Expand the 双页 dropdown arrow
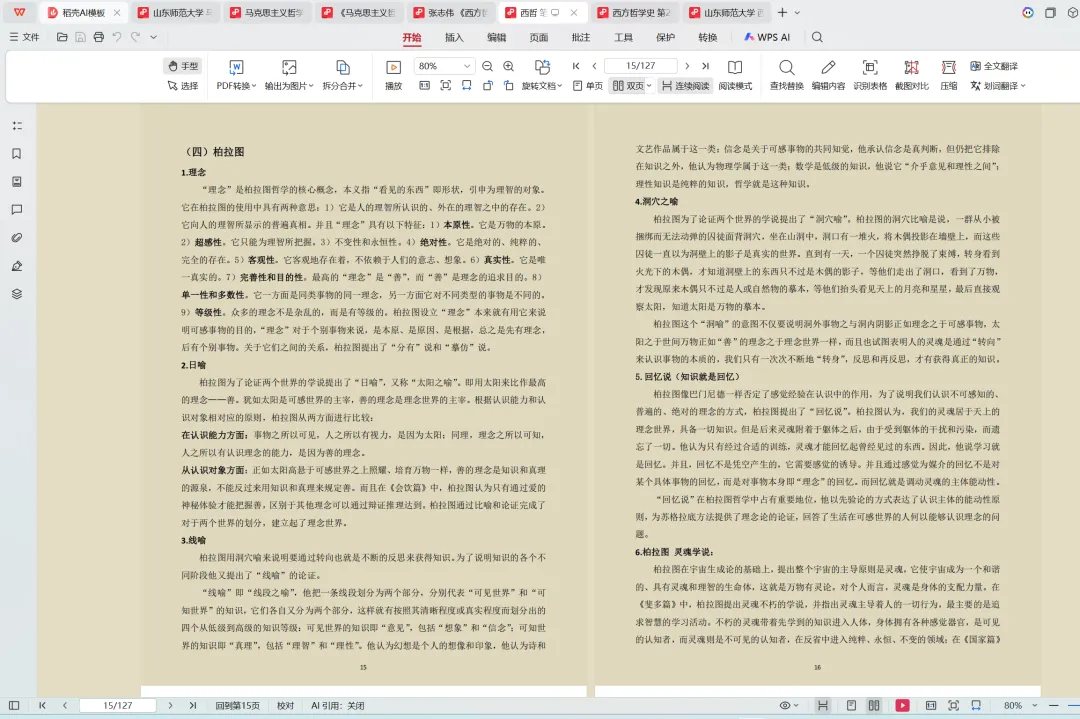Screen dimensions: 1080x719 (649, 86)
